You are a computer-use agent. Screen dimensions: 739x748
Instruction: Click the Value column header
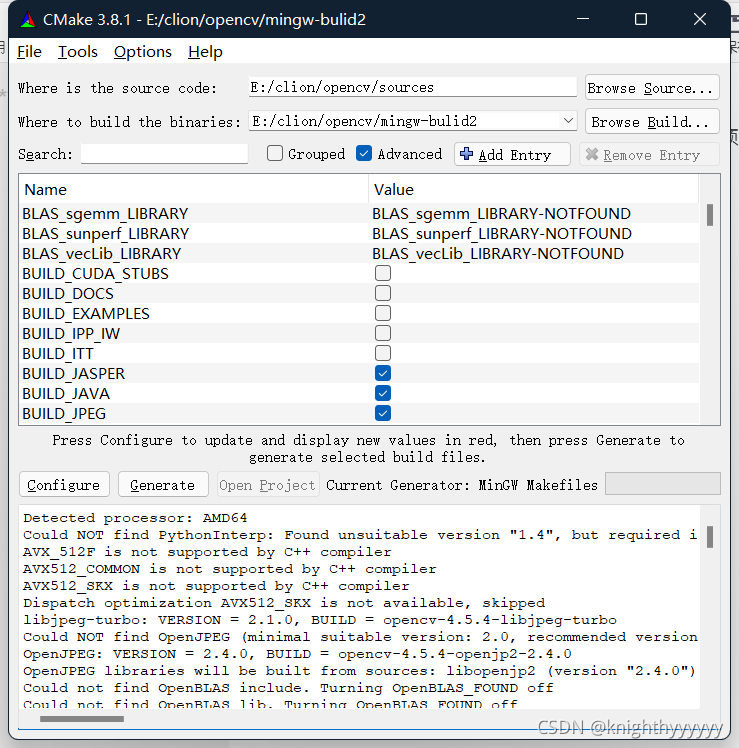533,189
